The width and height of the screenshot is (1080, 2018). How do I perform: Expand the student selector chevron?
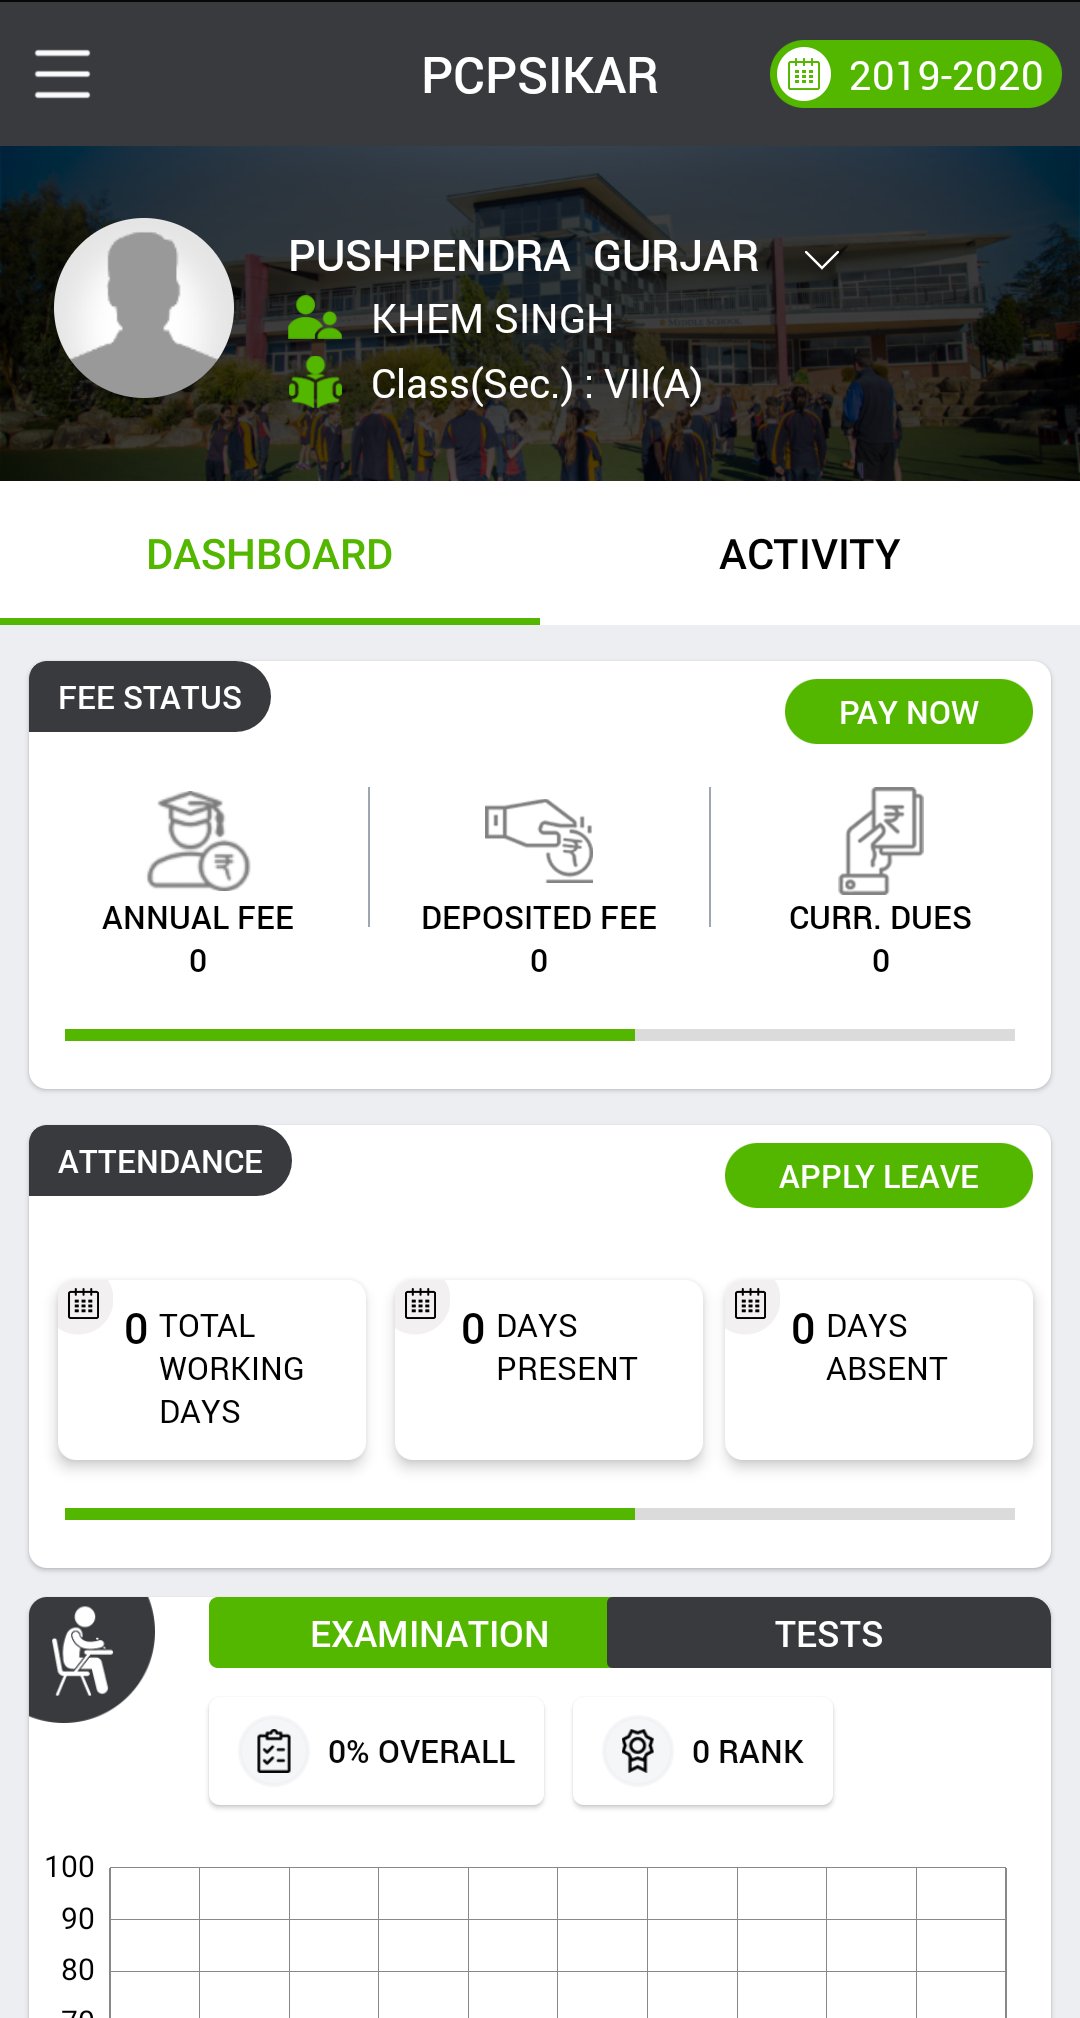[821, 260]
